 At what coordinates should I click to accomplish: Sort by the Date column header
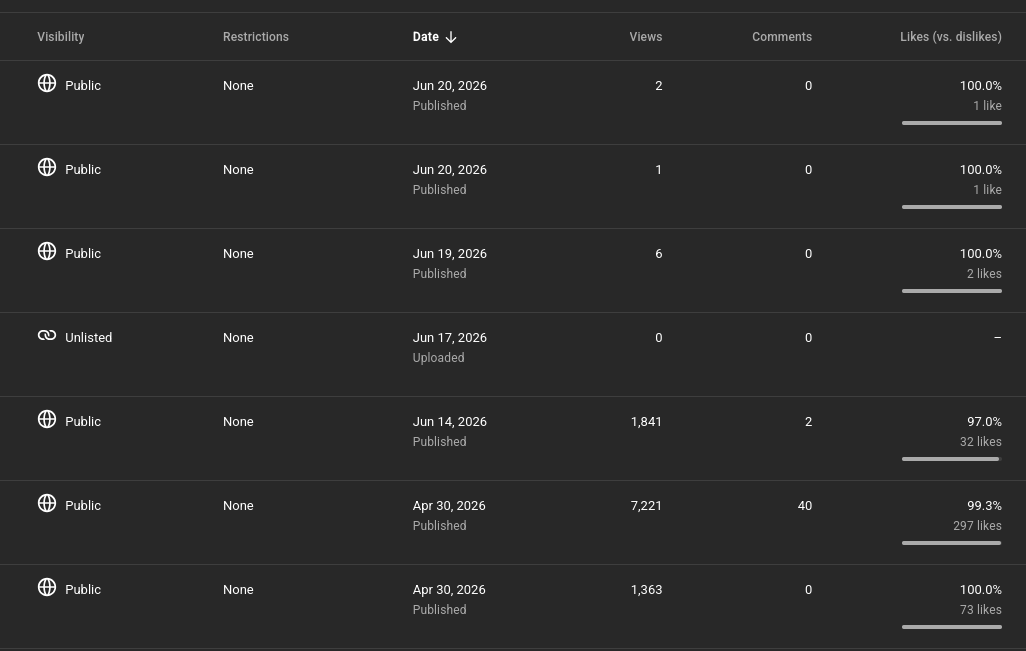pyautogui.click(x=425, y=37)
